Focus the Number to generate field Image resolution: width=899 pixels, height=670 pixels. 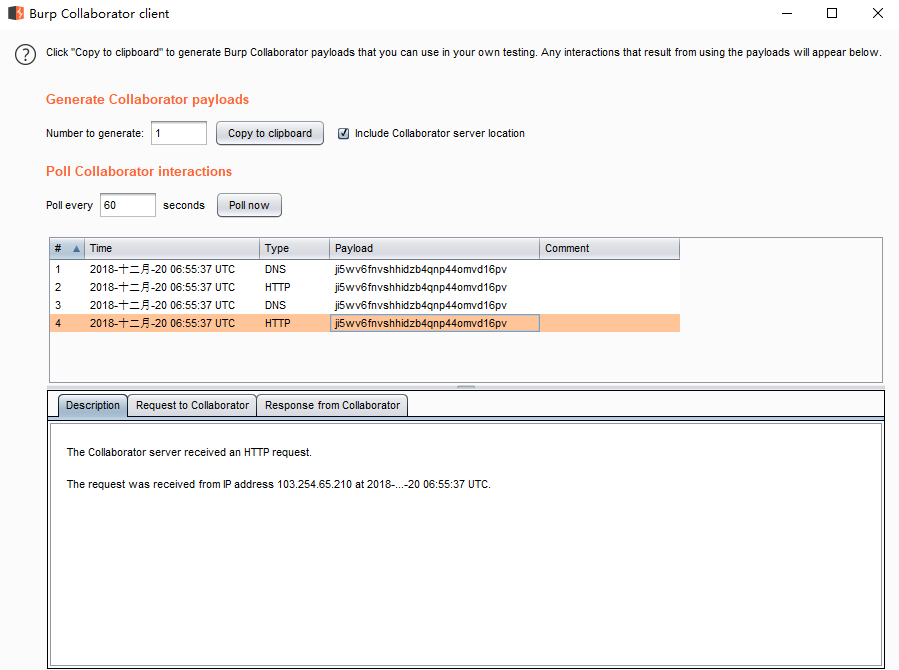[x=179, y=134]
